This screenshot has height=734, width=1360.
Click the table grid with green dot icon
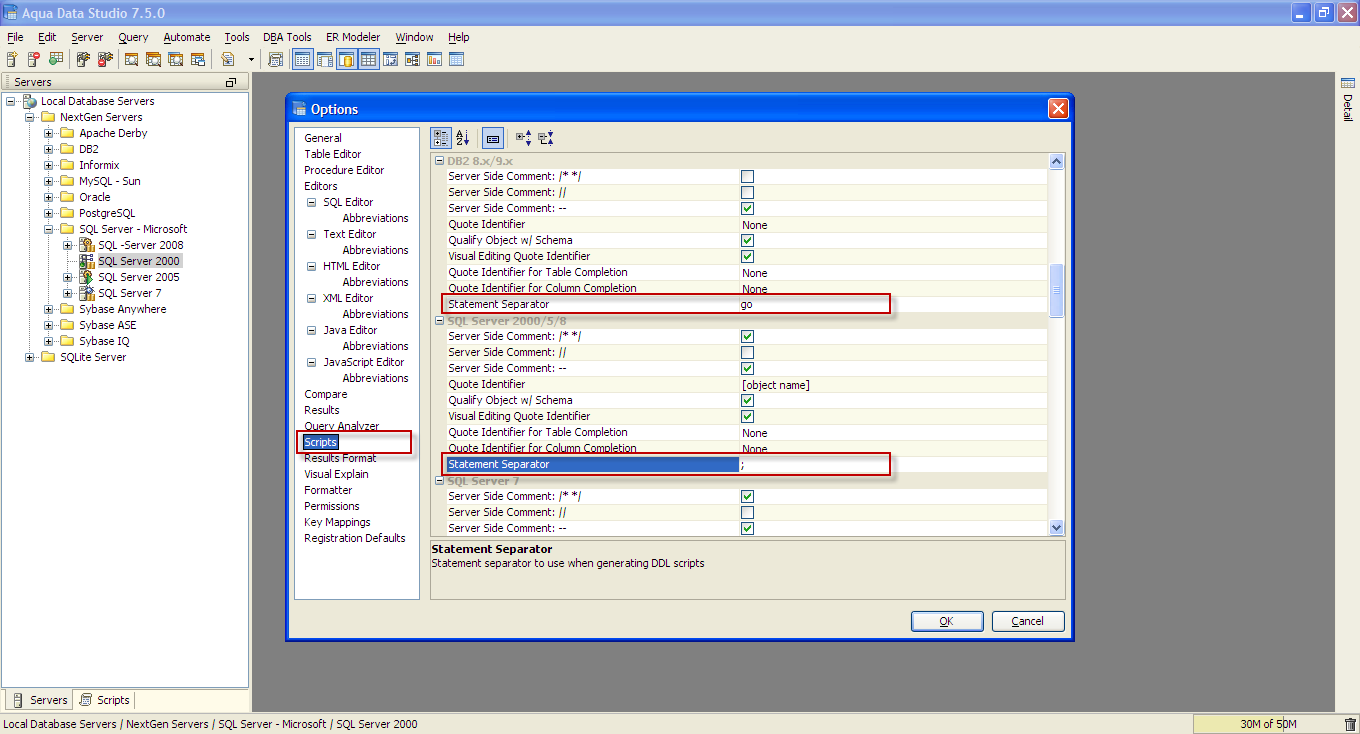[x=56, y=60]
